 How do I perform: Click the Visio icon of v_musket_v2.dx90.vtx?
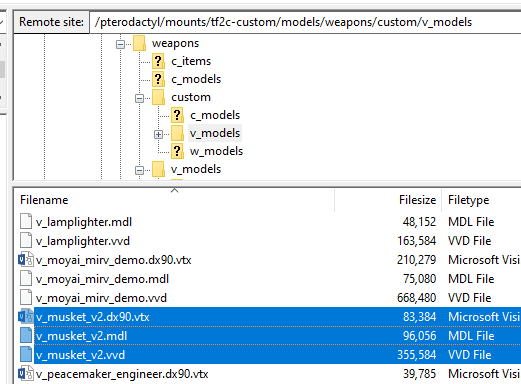tap(26, 317)
